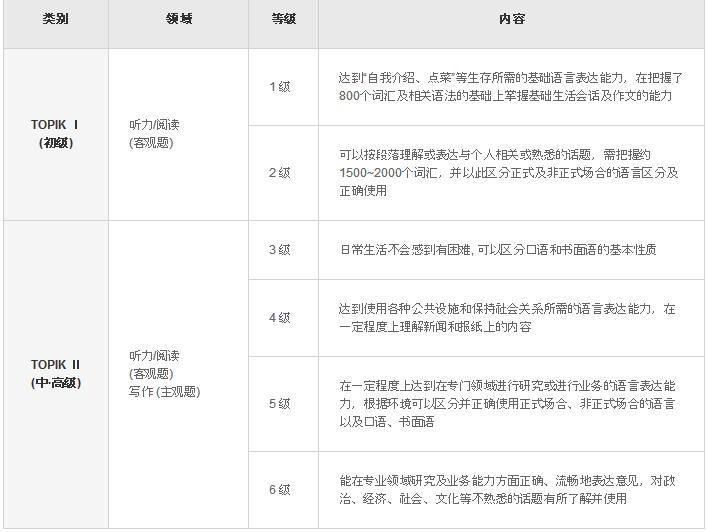Select the TOPIK II (中·高级) category cell

click(x=55, y=374)
